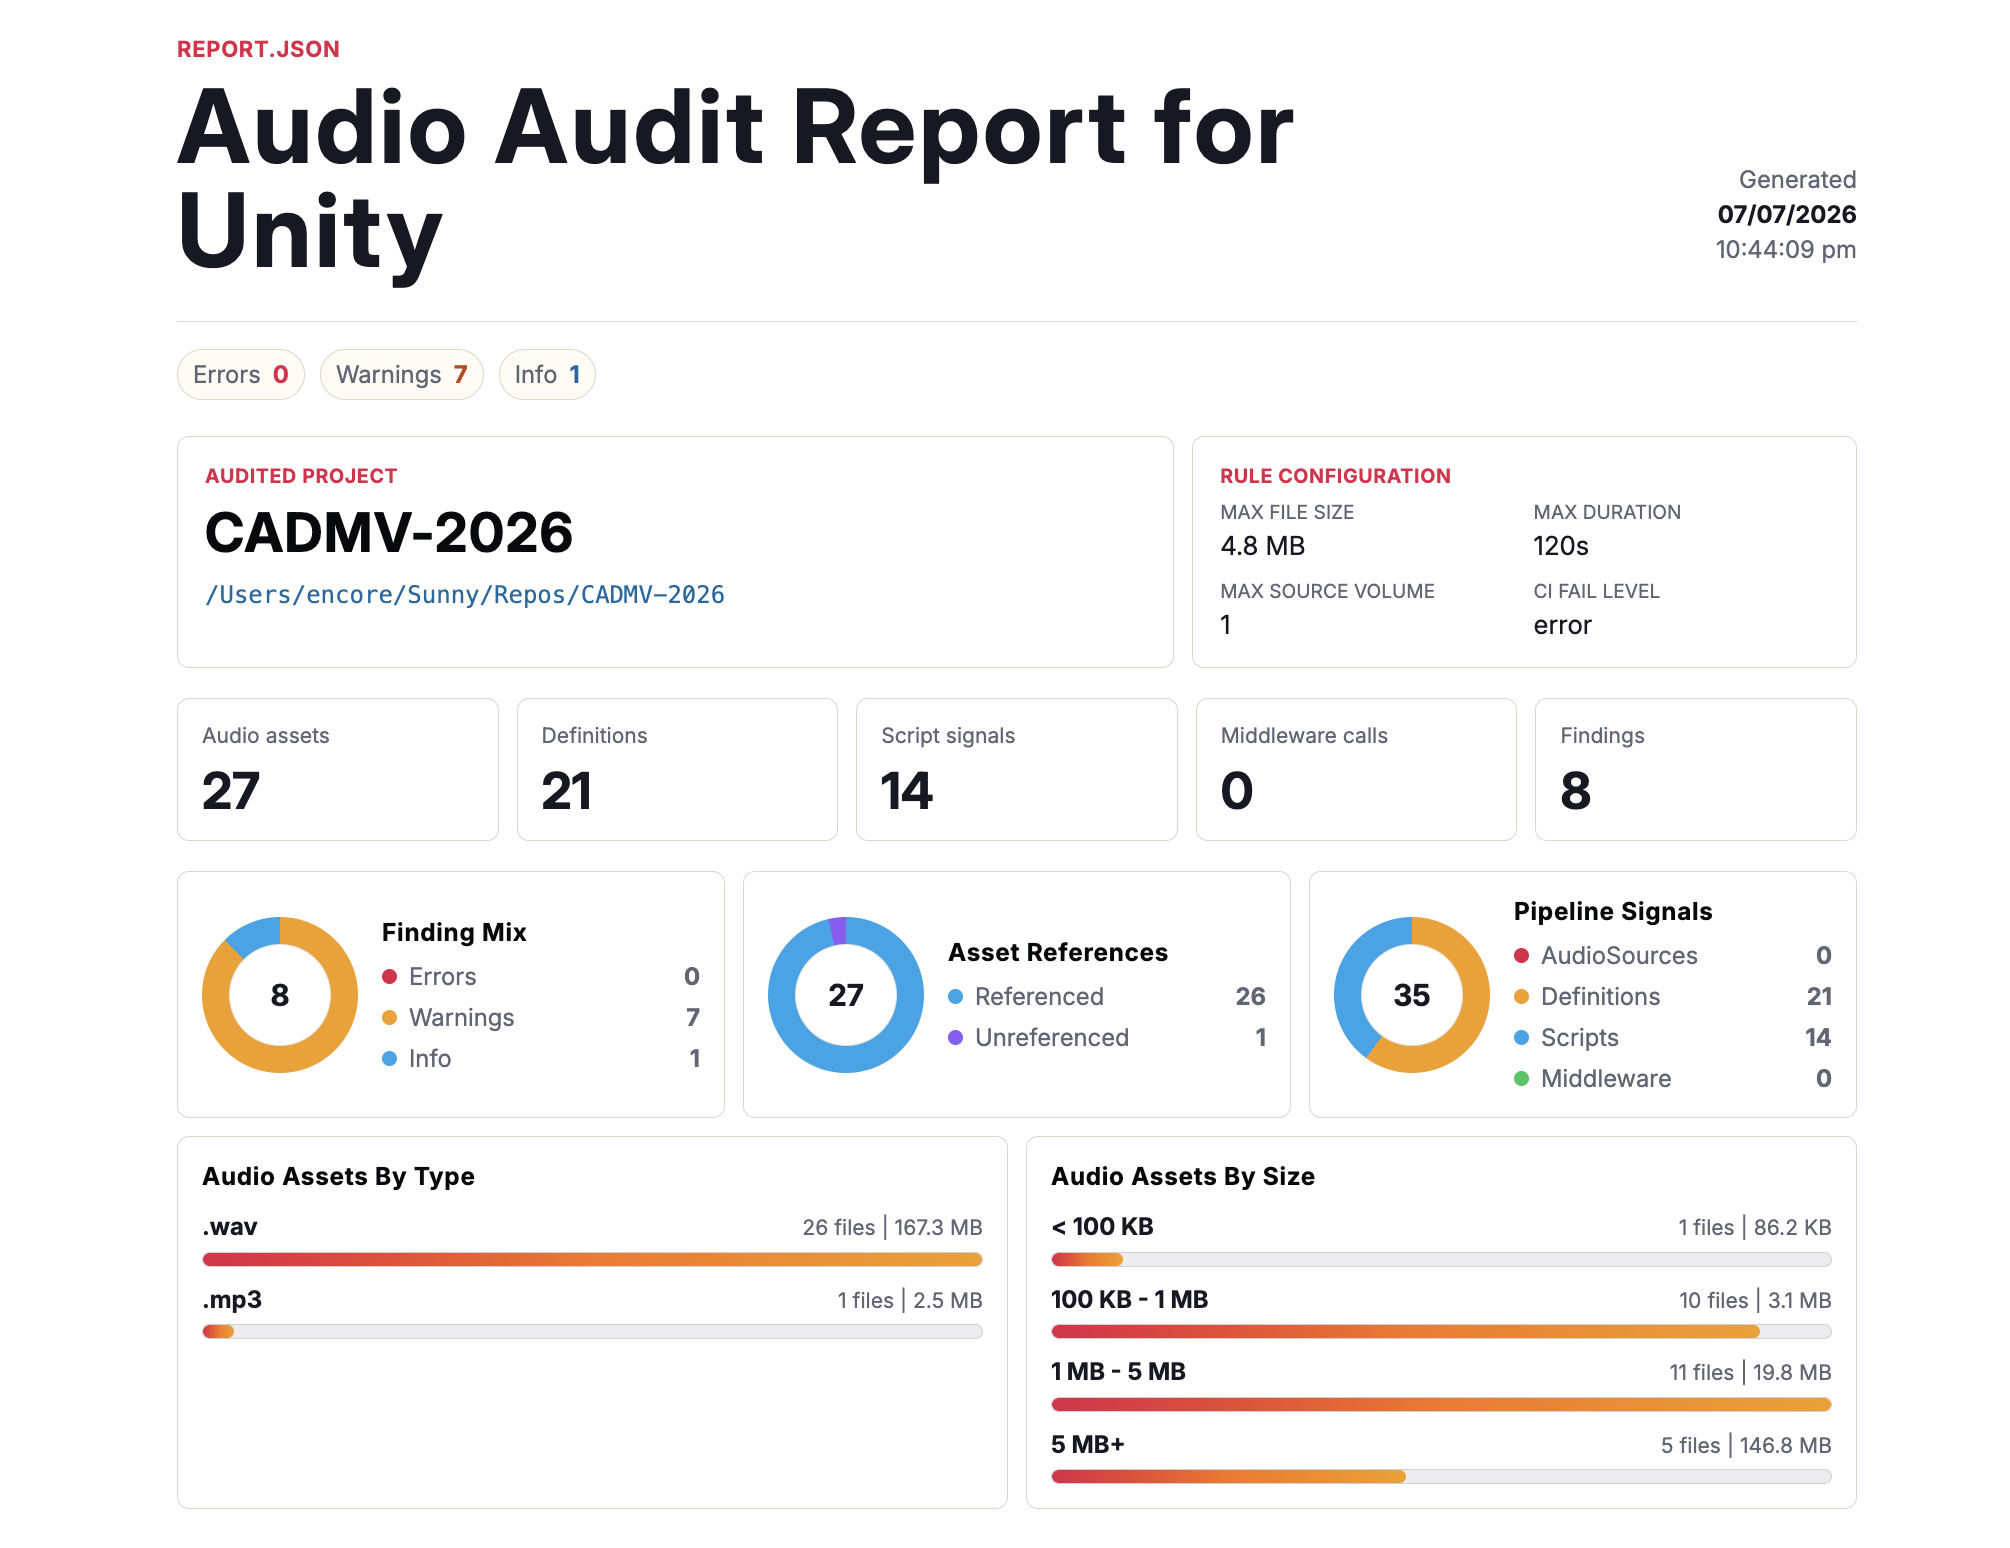Click the 10 files | 3.1 MB text
This screenshot has width=2010, height=1548.
1755,1300
